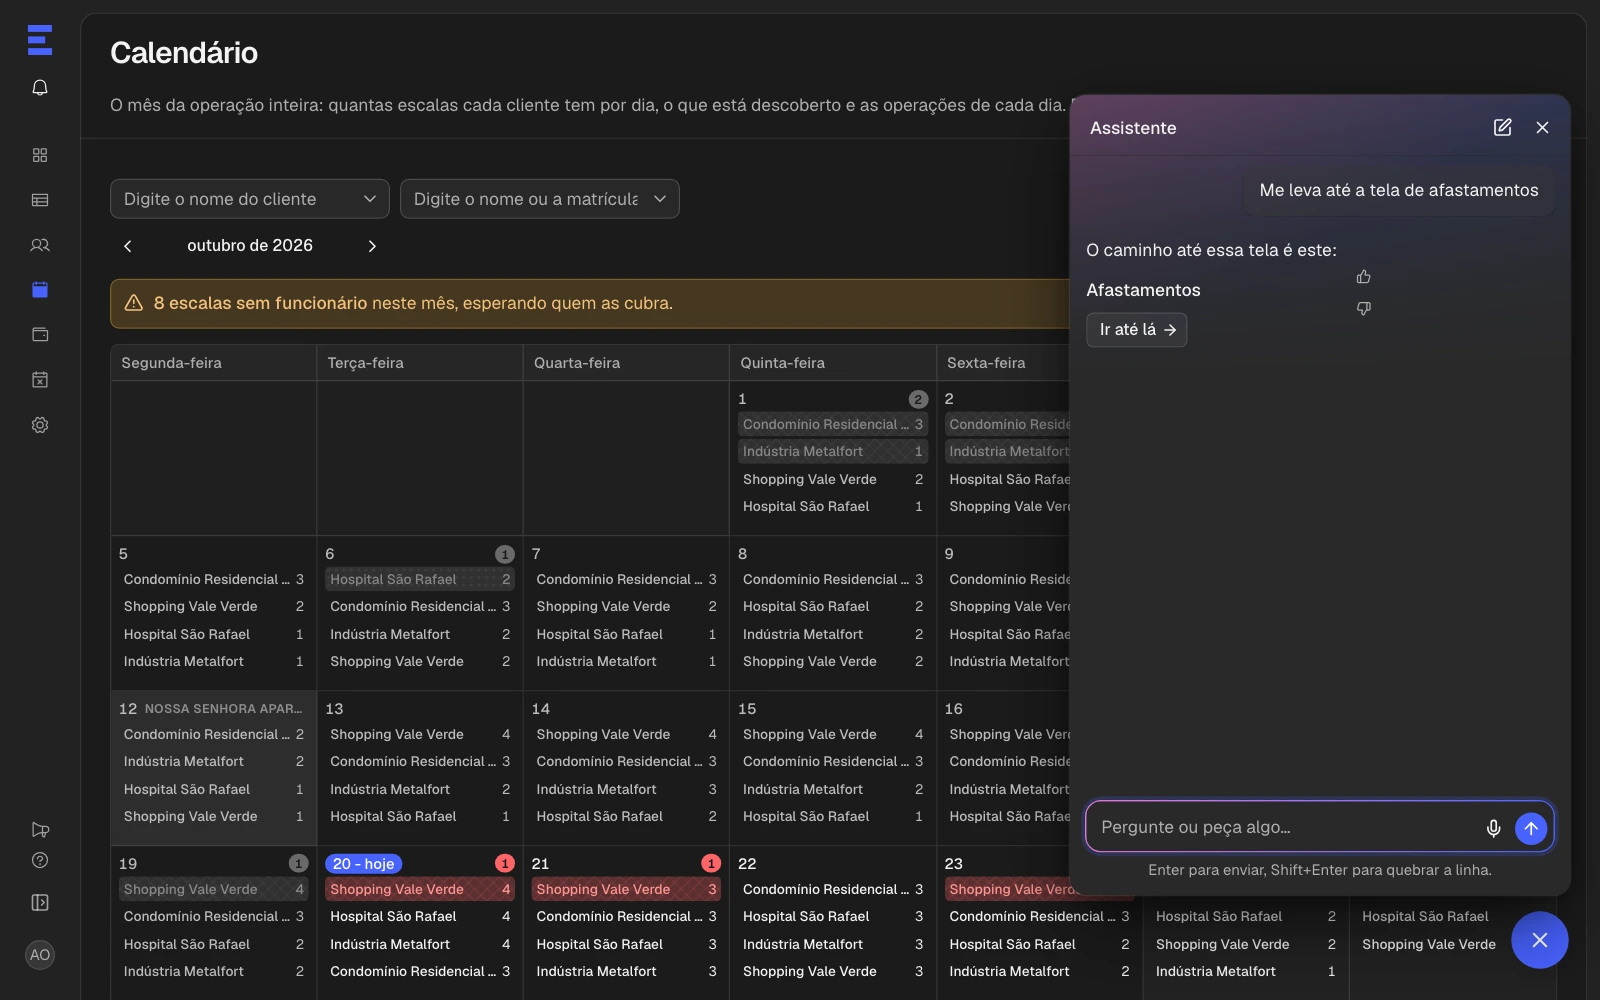Select Condomínio Residencial on day 8

(x=833, y=579)
